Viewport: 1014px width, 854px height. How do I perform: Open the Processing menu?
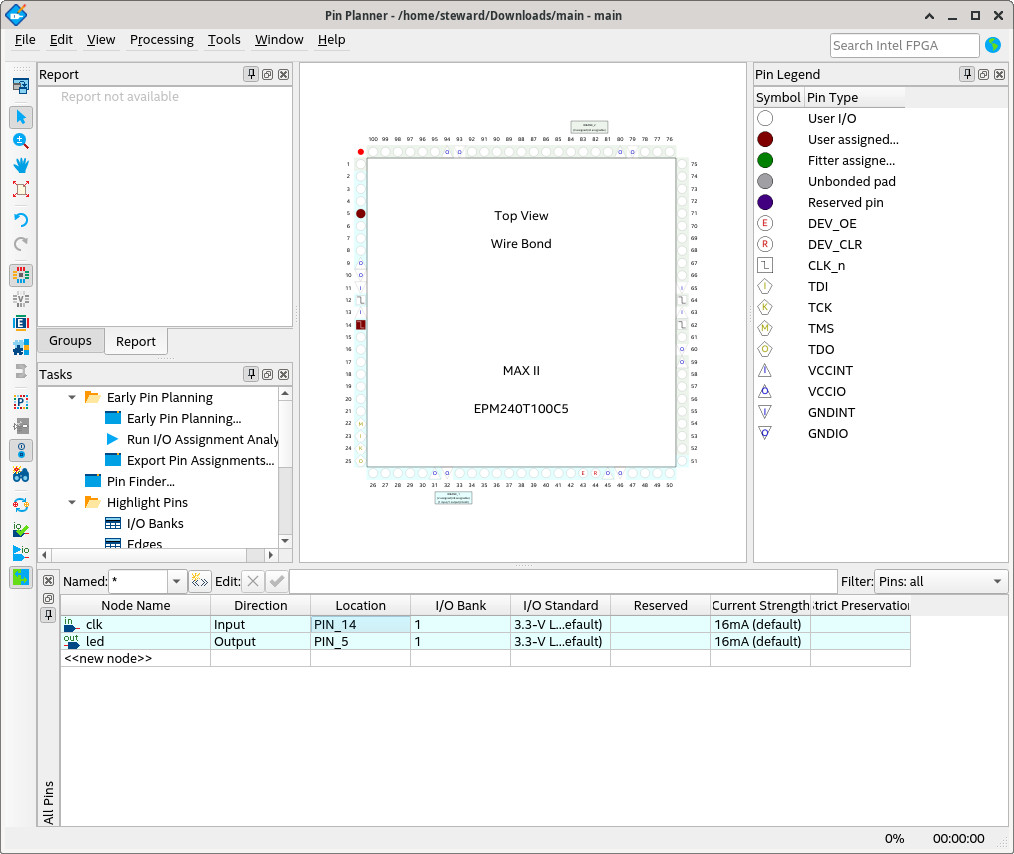[x=162, y=39]
